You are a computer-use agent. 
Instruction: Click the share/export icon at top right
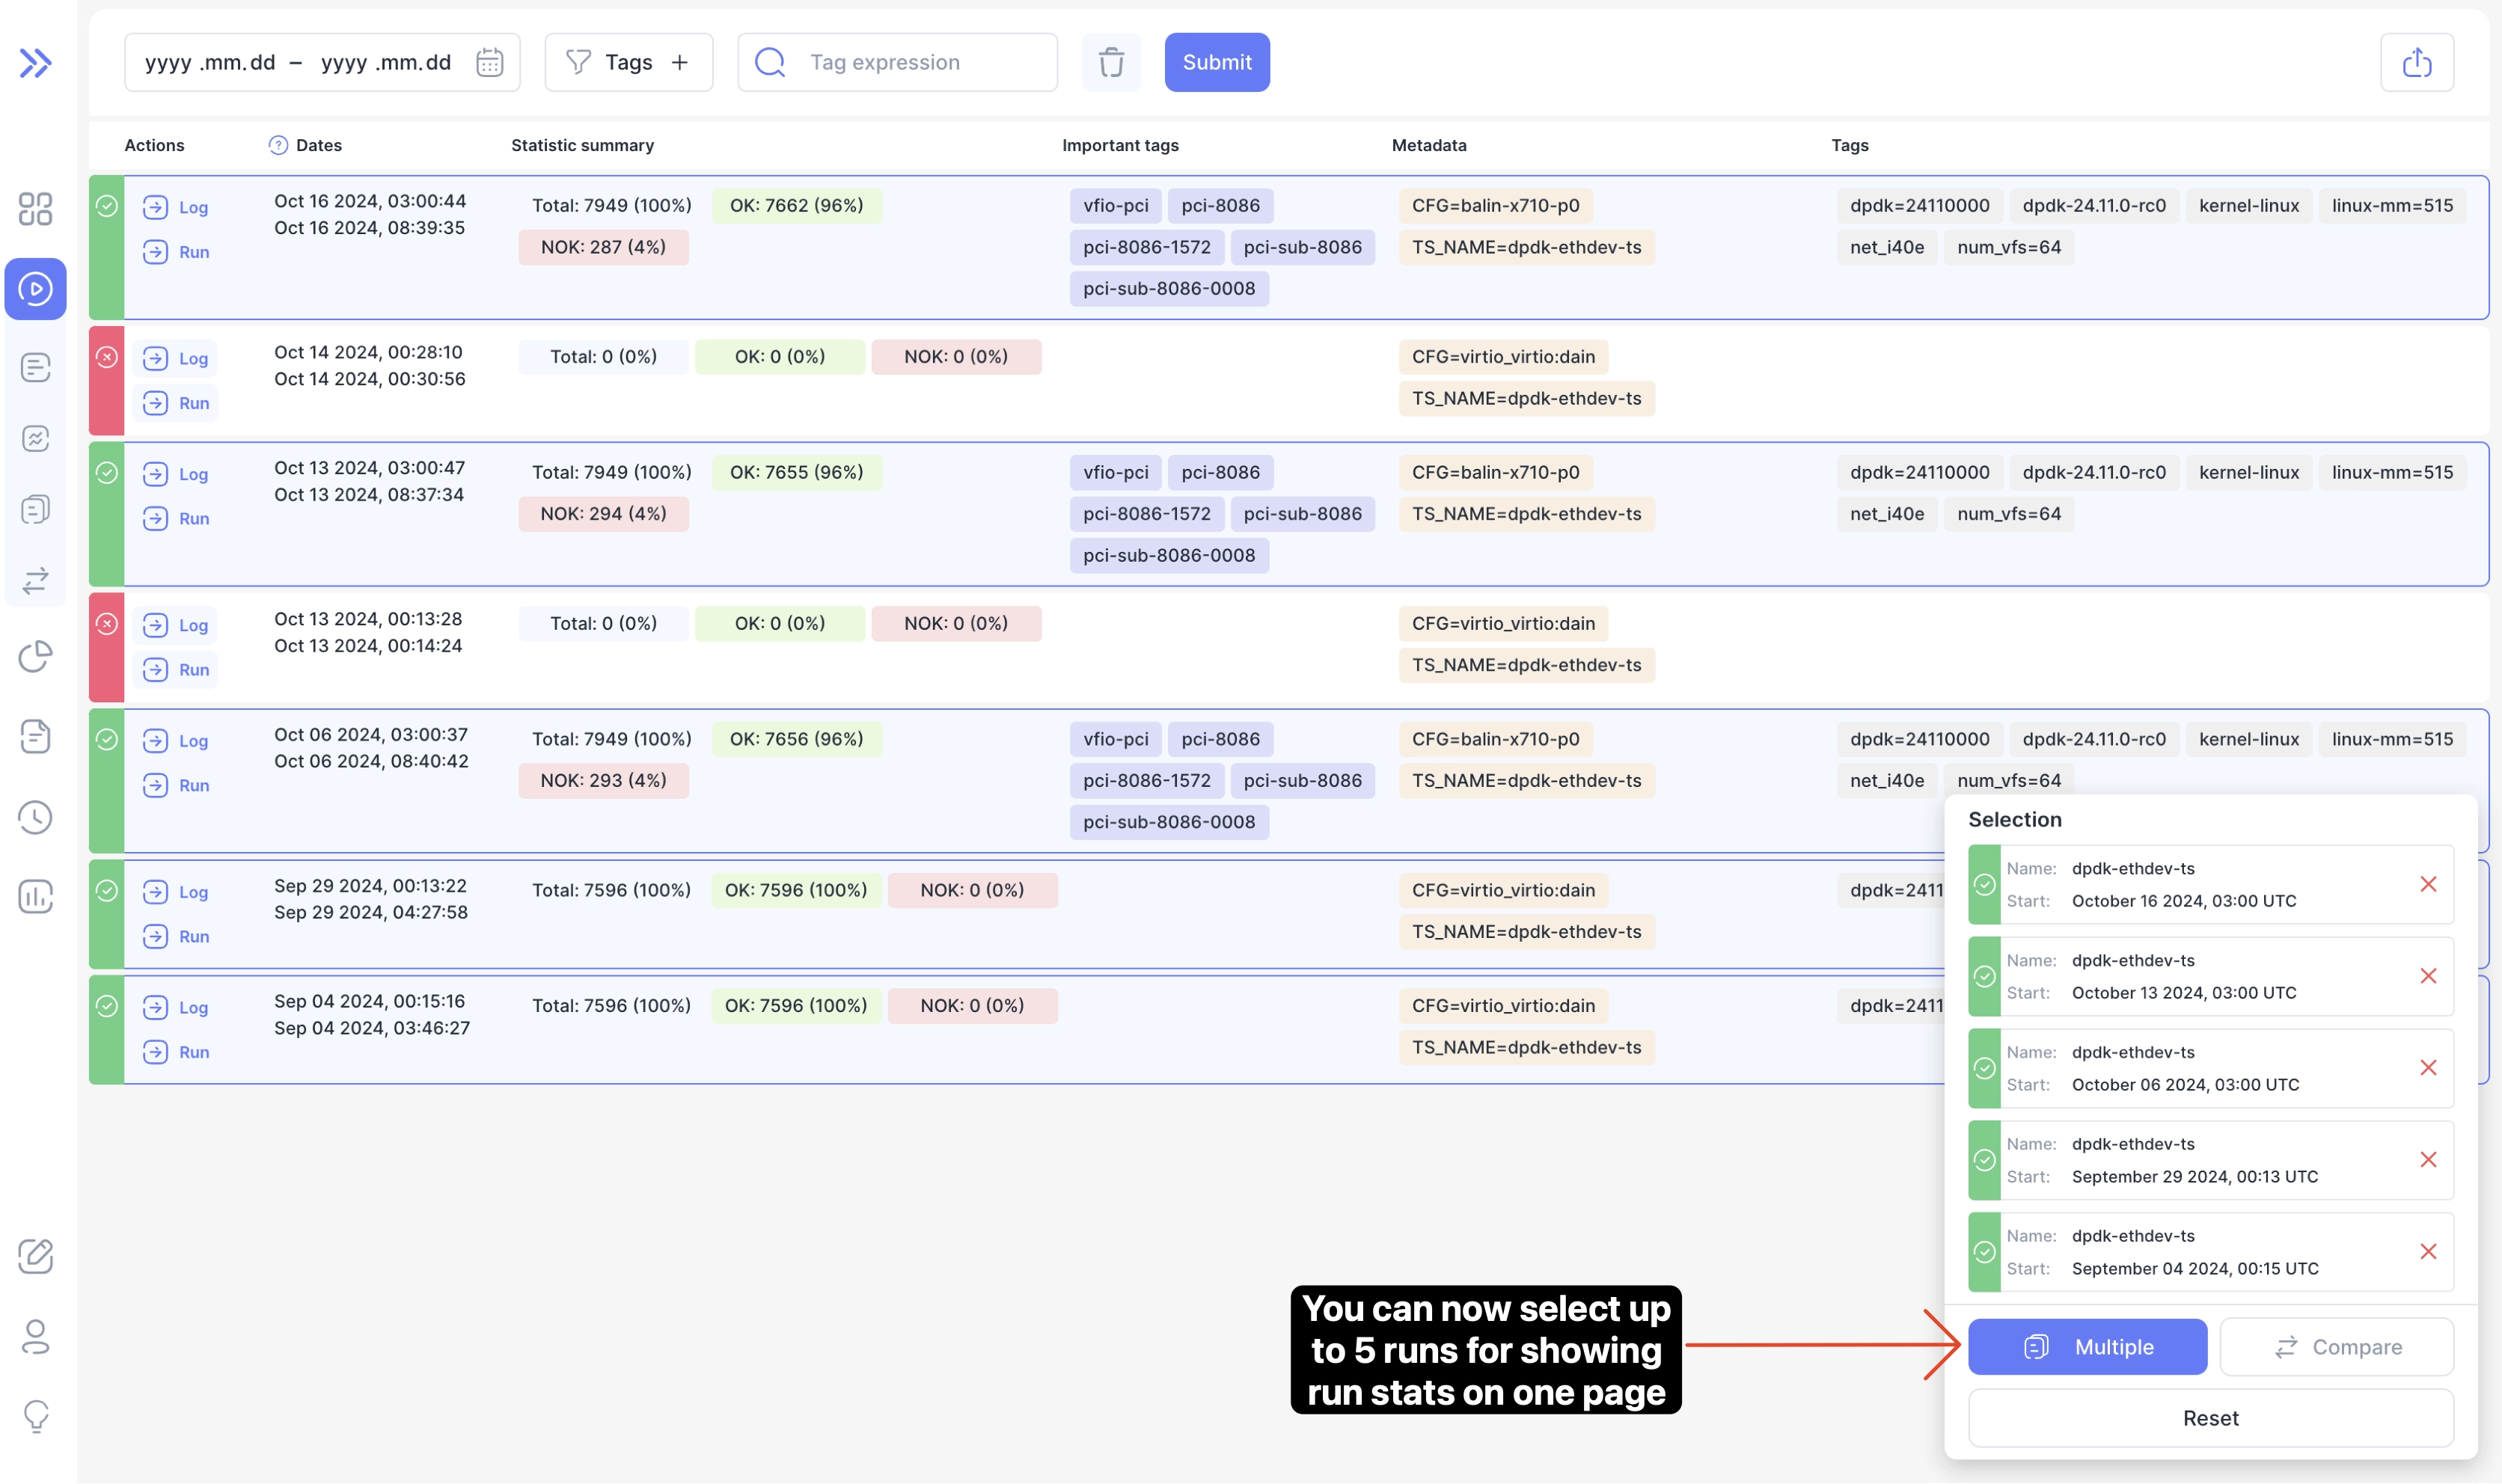(2416, 63)
